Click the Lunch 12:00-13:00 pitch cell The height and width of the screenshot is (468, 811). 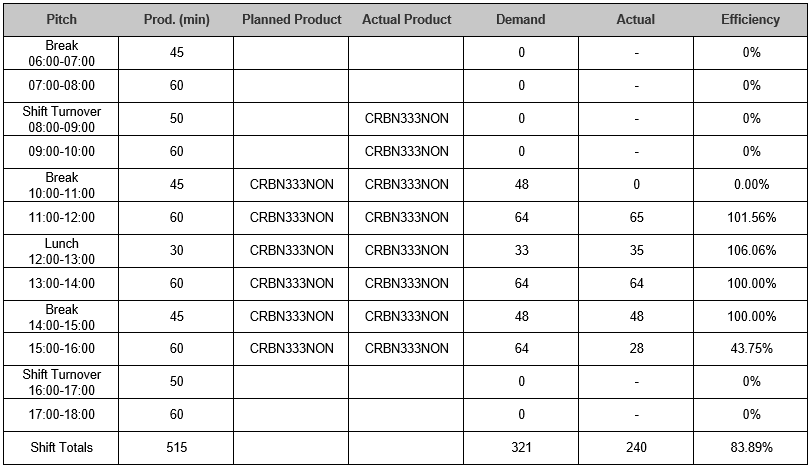[61, 251]
